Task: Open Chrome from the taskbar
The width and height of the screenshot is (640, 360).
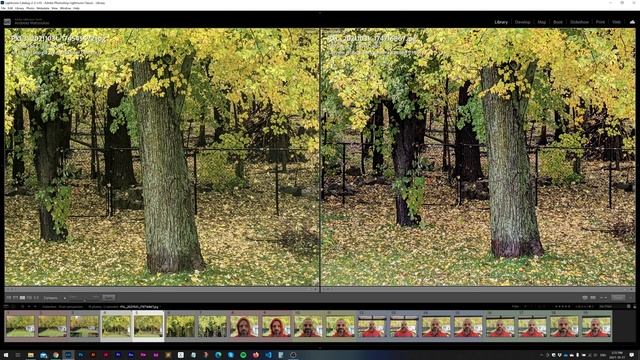Action: [56, 355]
